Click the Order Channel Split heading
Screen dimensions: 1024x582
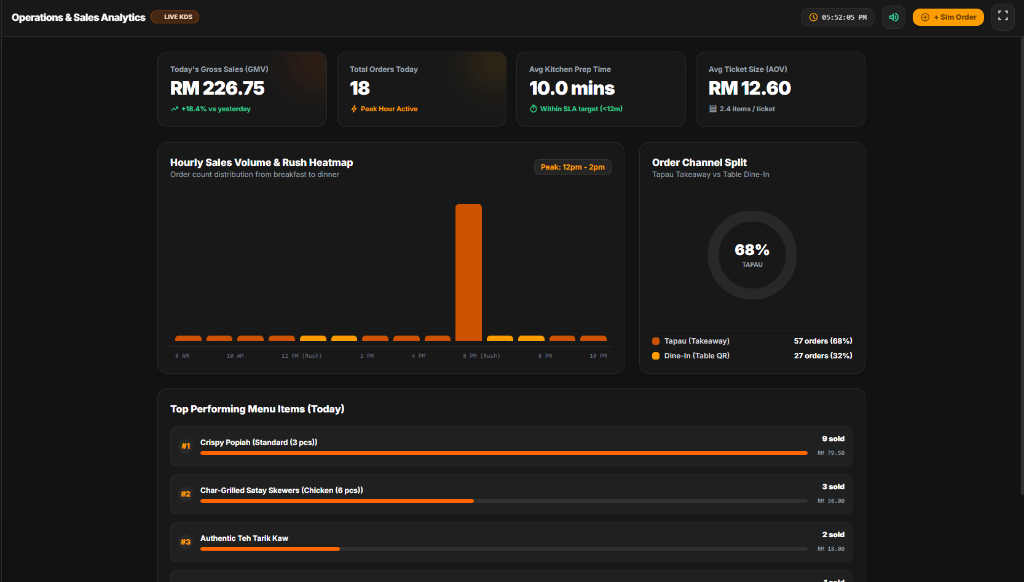point(699,163)
